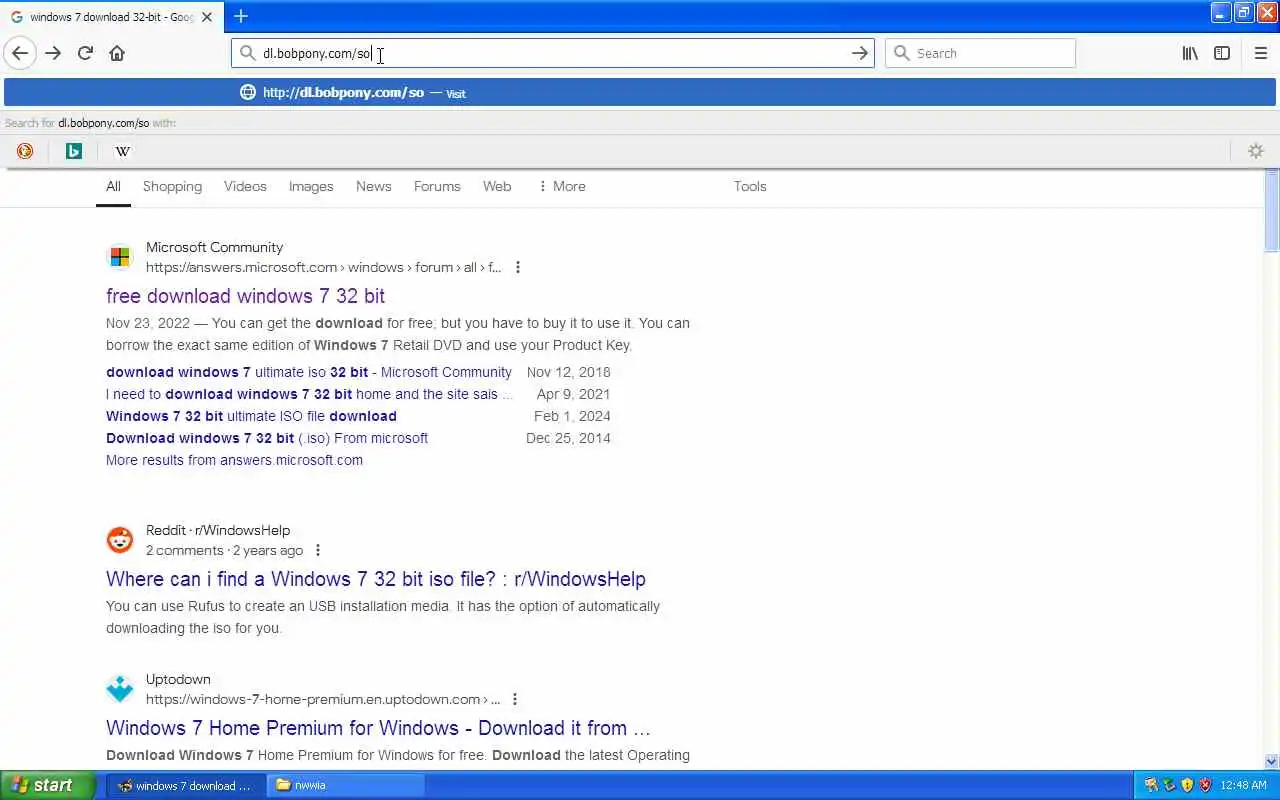Switch to the Shopping tab

point(172,186)
